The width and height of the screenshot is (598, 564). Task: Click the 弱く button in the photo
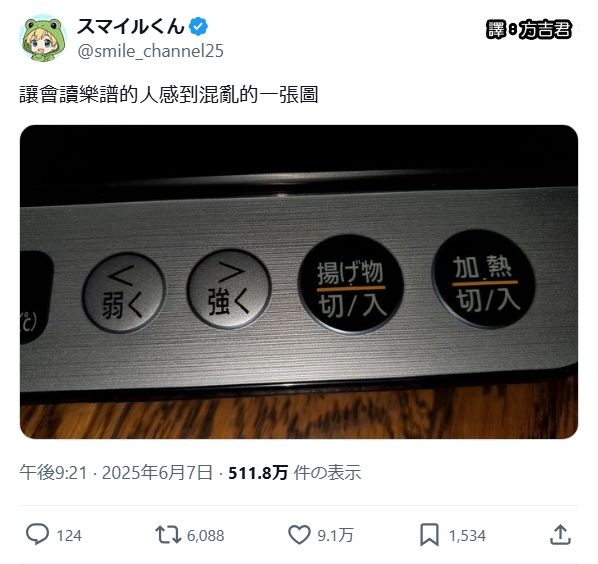pyautogui.click(x=124, y=292)
